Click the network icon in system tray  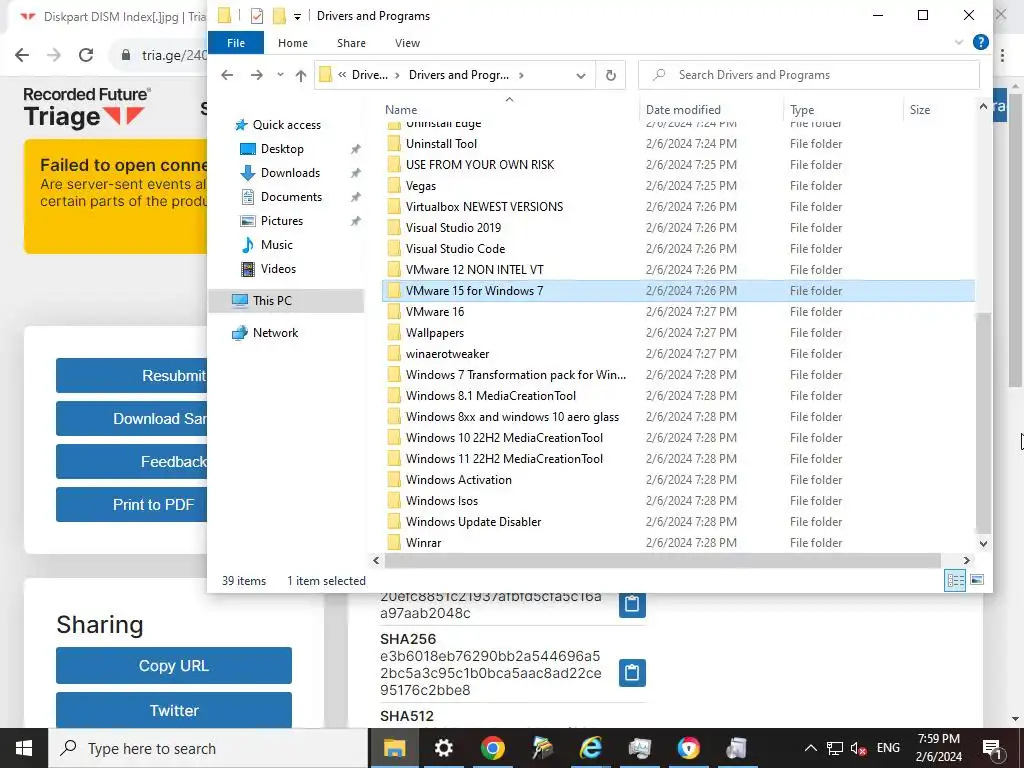point(835,748)
